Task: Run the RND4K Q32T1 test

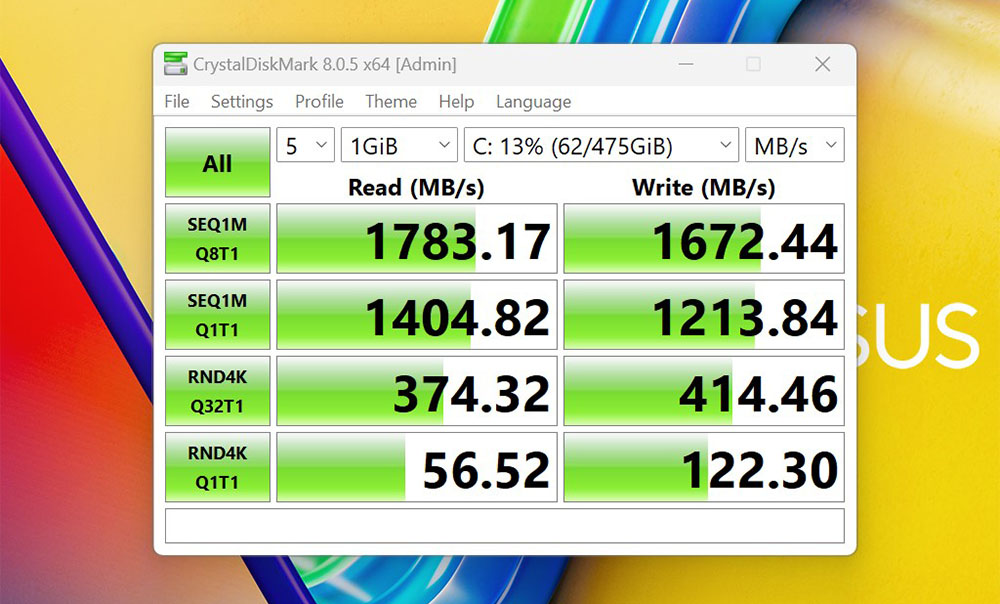Action: [217, 391]
